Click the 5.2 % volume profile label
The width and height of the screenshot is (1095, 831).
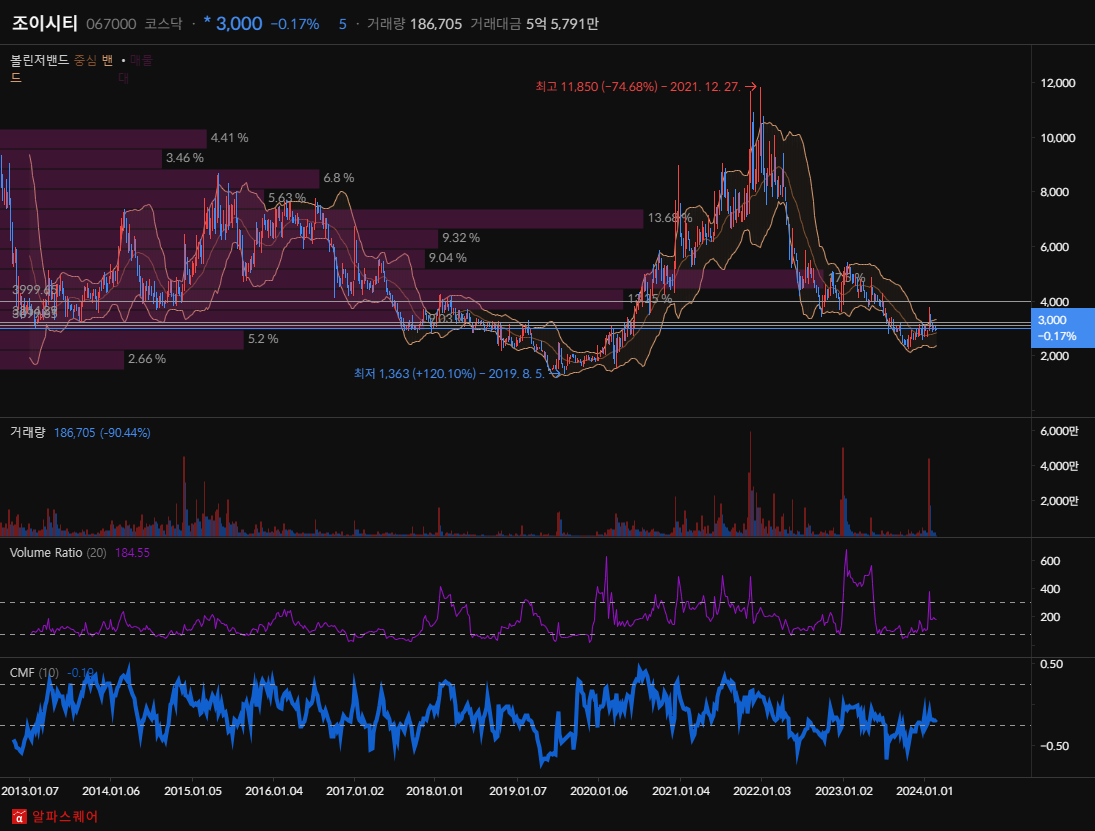(263, 339)
